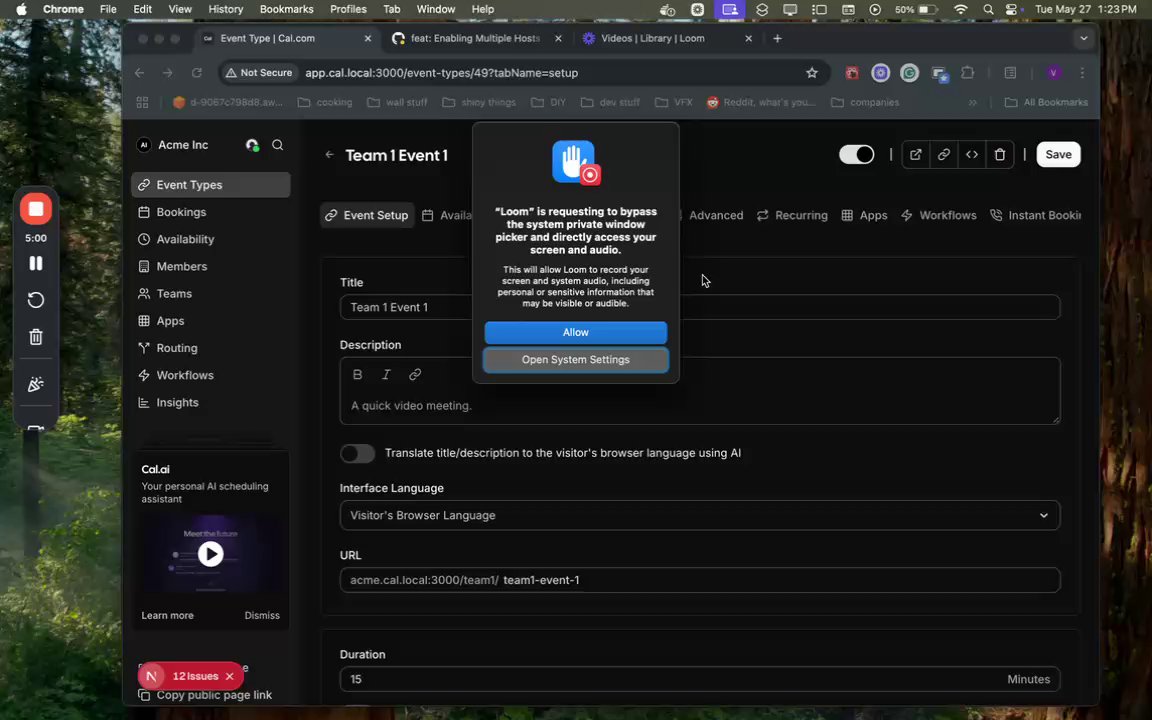Open Profiles menu in menu bar

348,10
